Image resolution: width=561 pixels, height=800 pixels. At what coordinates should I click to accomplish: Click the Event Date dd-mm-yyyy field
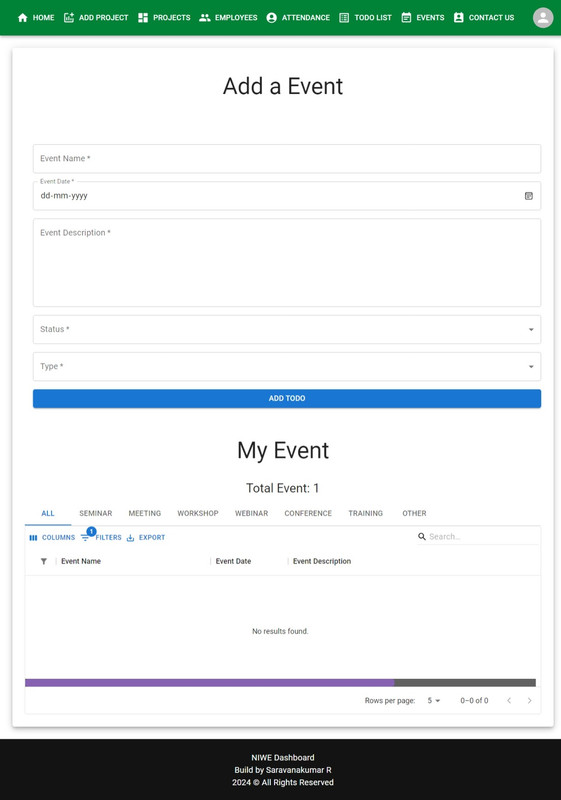coord(287,196)
